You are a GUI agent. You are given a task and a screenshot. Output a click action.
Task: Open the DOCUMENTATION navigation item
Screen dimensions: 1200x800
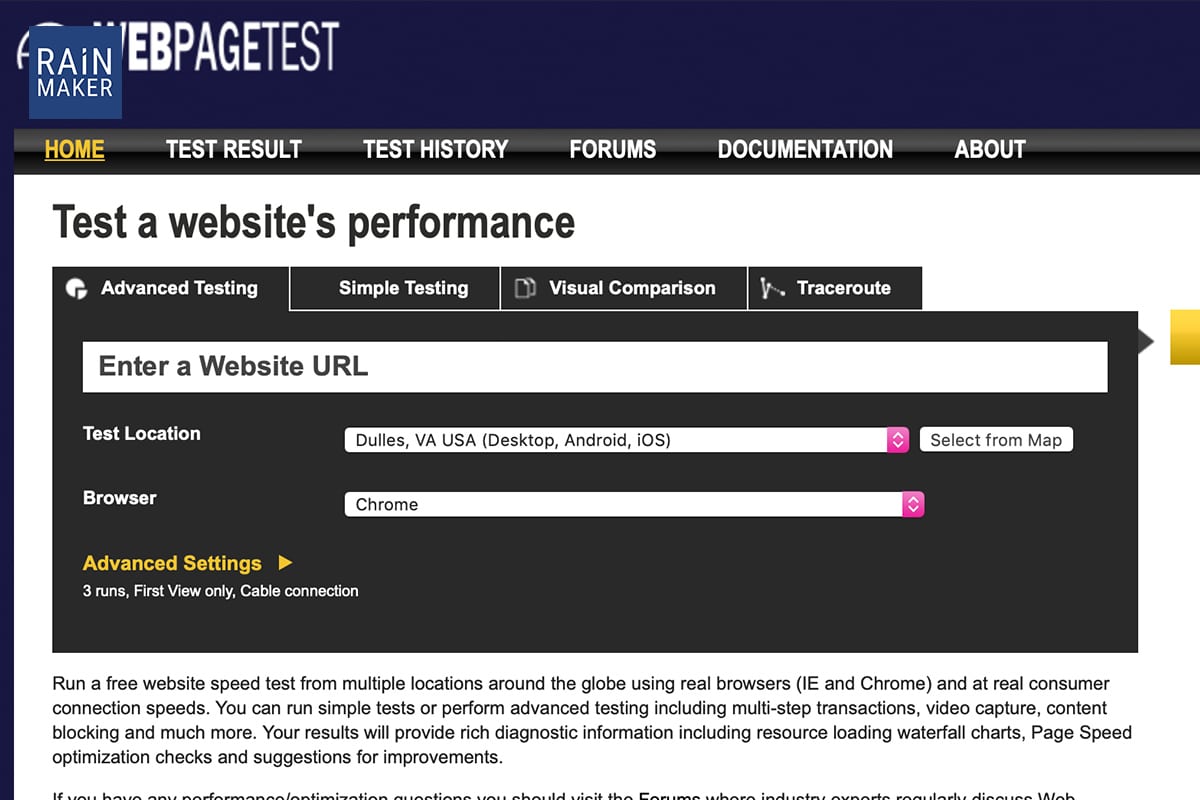tap(805, 150)
